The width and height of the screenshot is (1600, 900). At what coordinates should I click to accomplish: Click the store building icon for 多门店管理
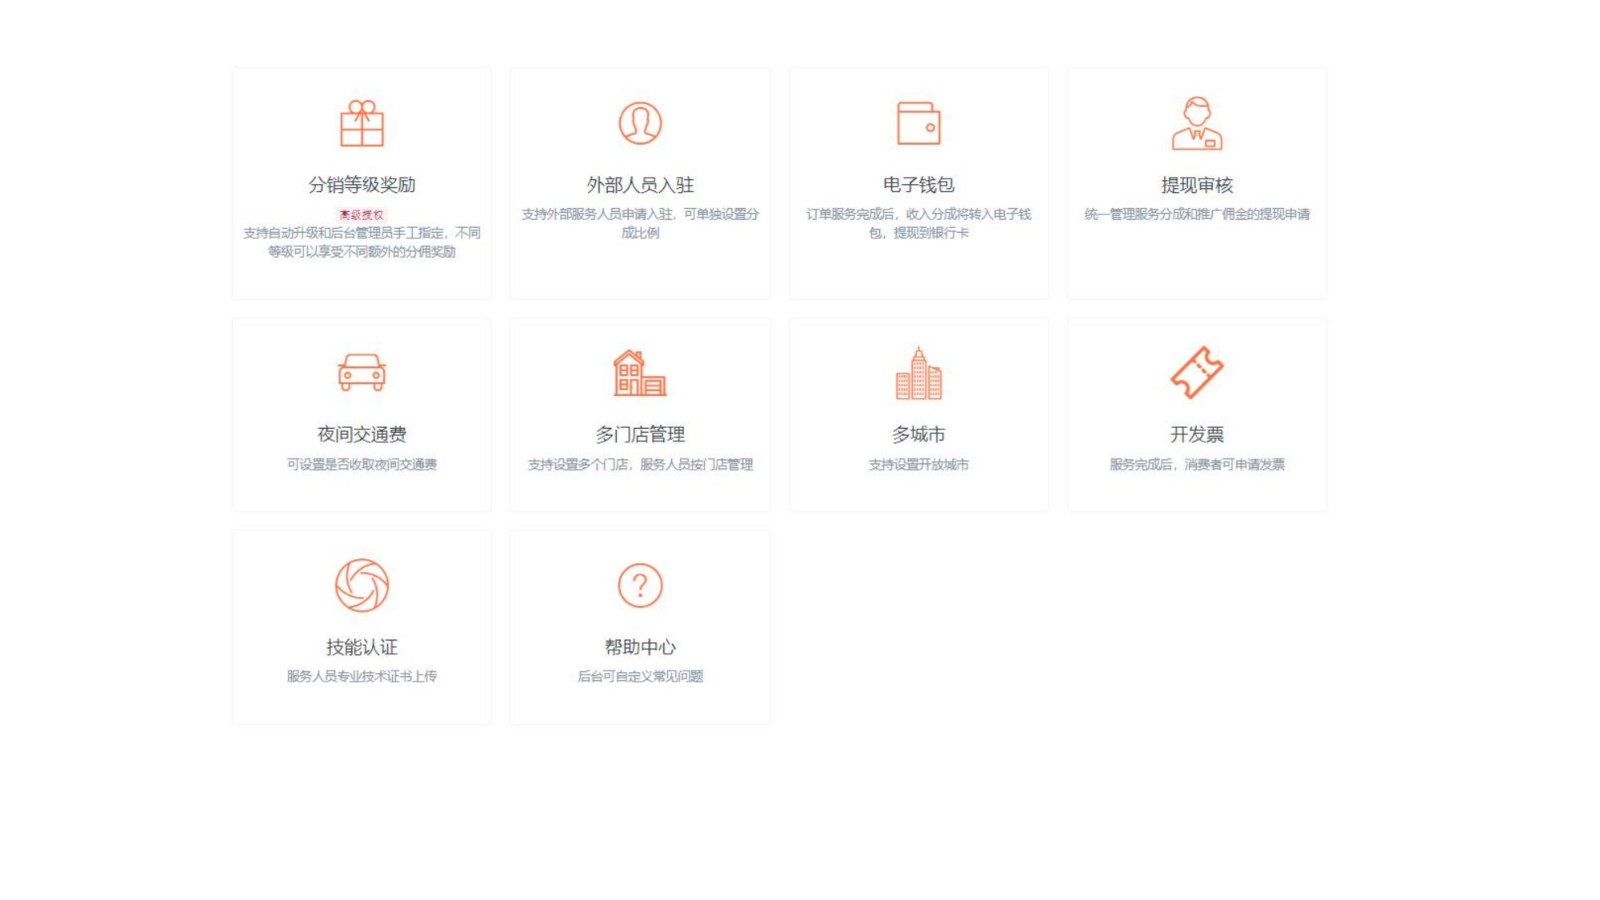(640, 373)
